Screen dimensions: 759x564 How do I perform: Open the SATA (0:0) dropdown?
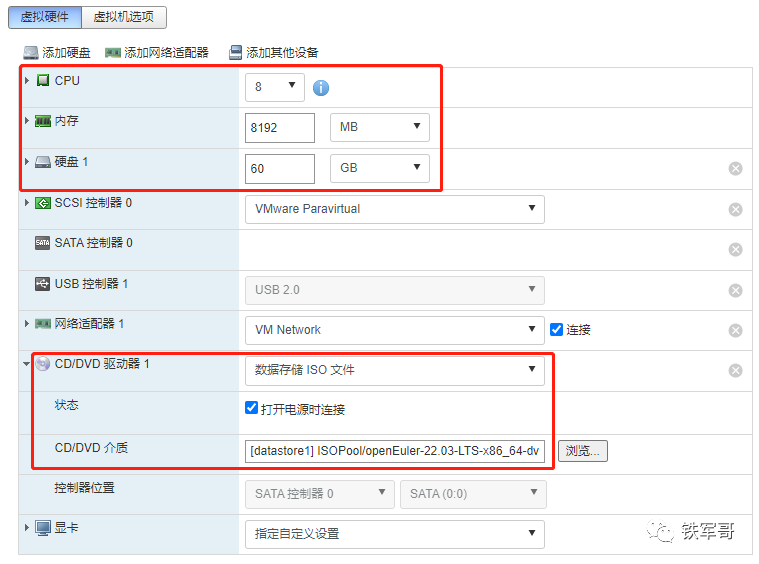pyautogui.click(x=473, y=494)
